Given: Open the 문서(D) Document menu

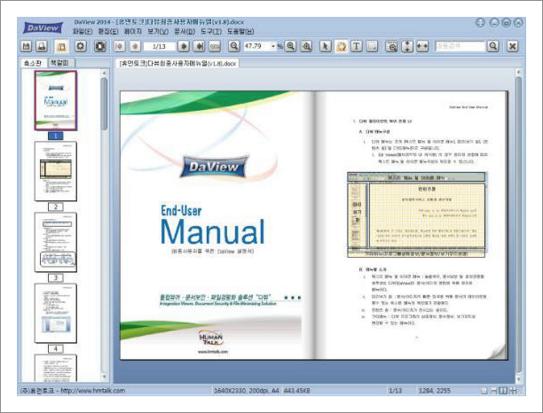Looking at the screenshot, I should coord(185,32).
